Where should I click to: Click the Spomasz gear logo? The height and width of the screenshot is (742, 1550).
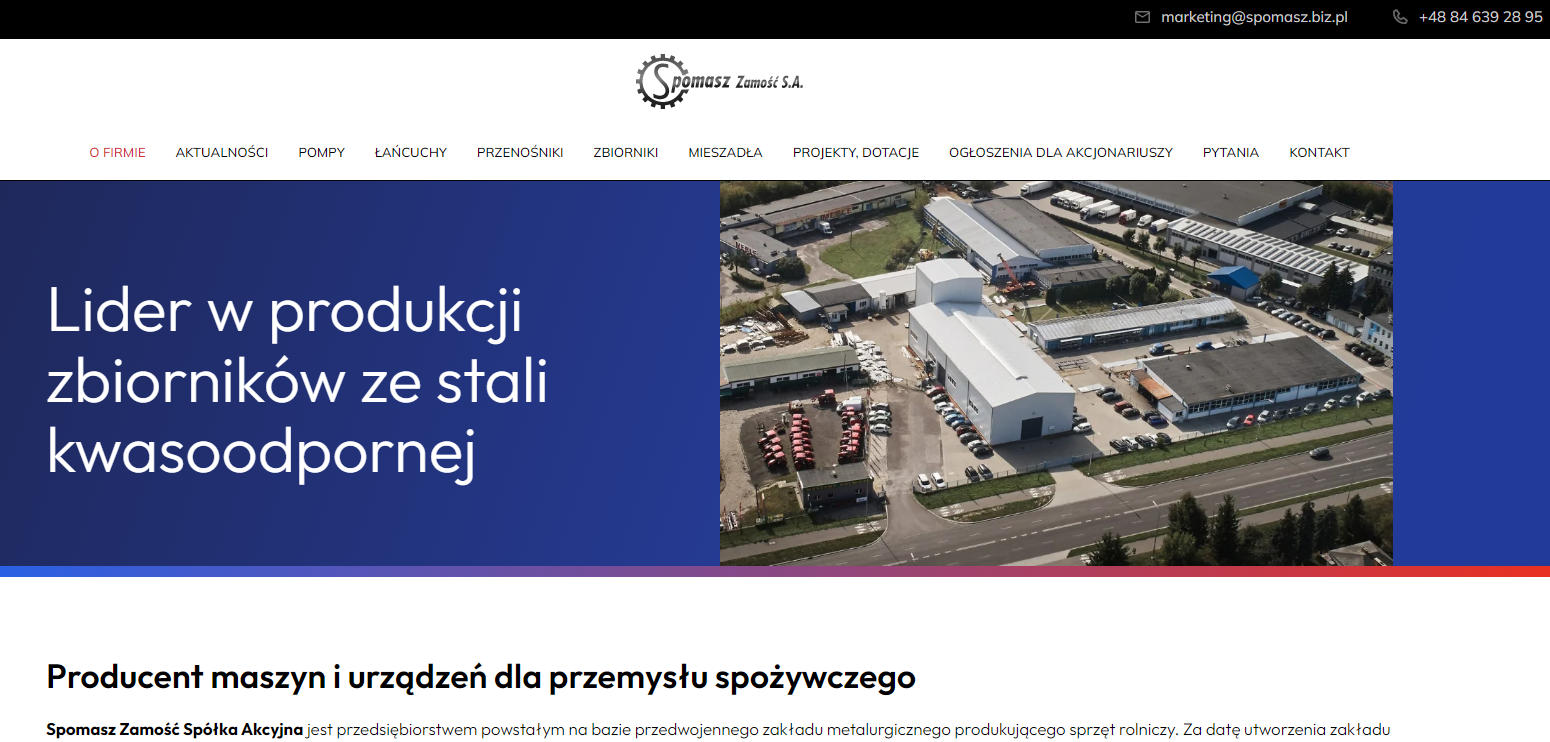pyautogui.click(x=719, y=82)
